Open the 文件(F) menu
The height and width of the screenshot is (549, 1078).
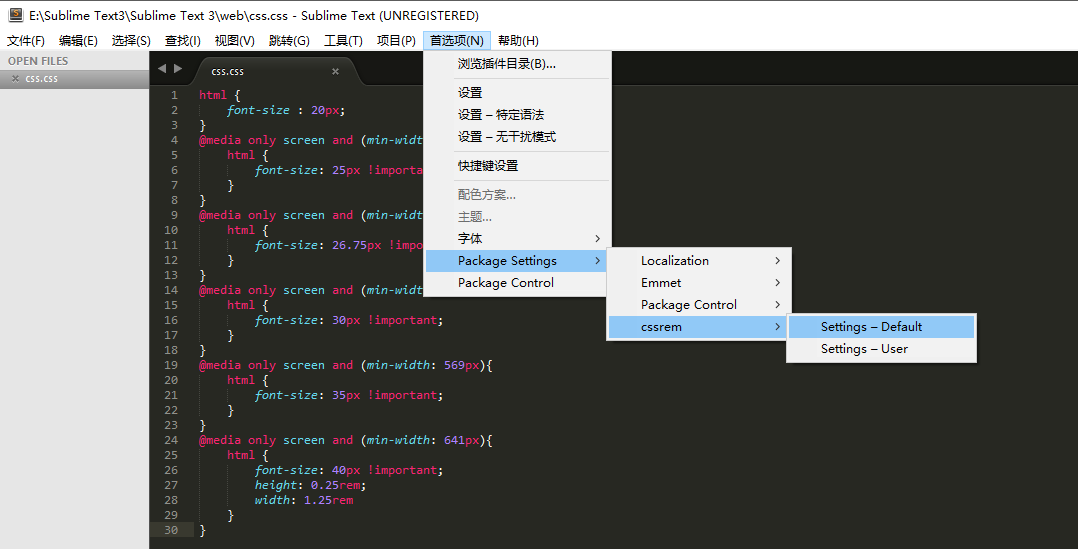coord(26,41)
